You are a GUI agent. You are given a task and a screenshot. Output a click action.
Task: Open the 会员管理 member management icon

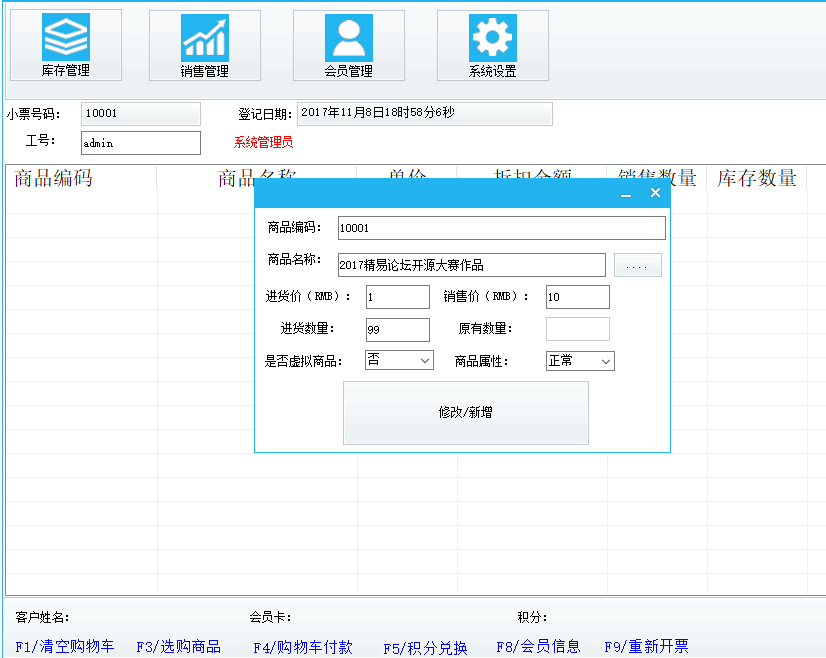347,44
